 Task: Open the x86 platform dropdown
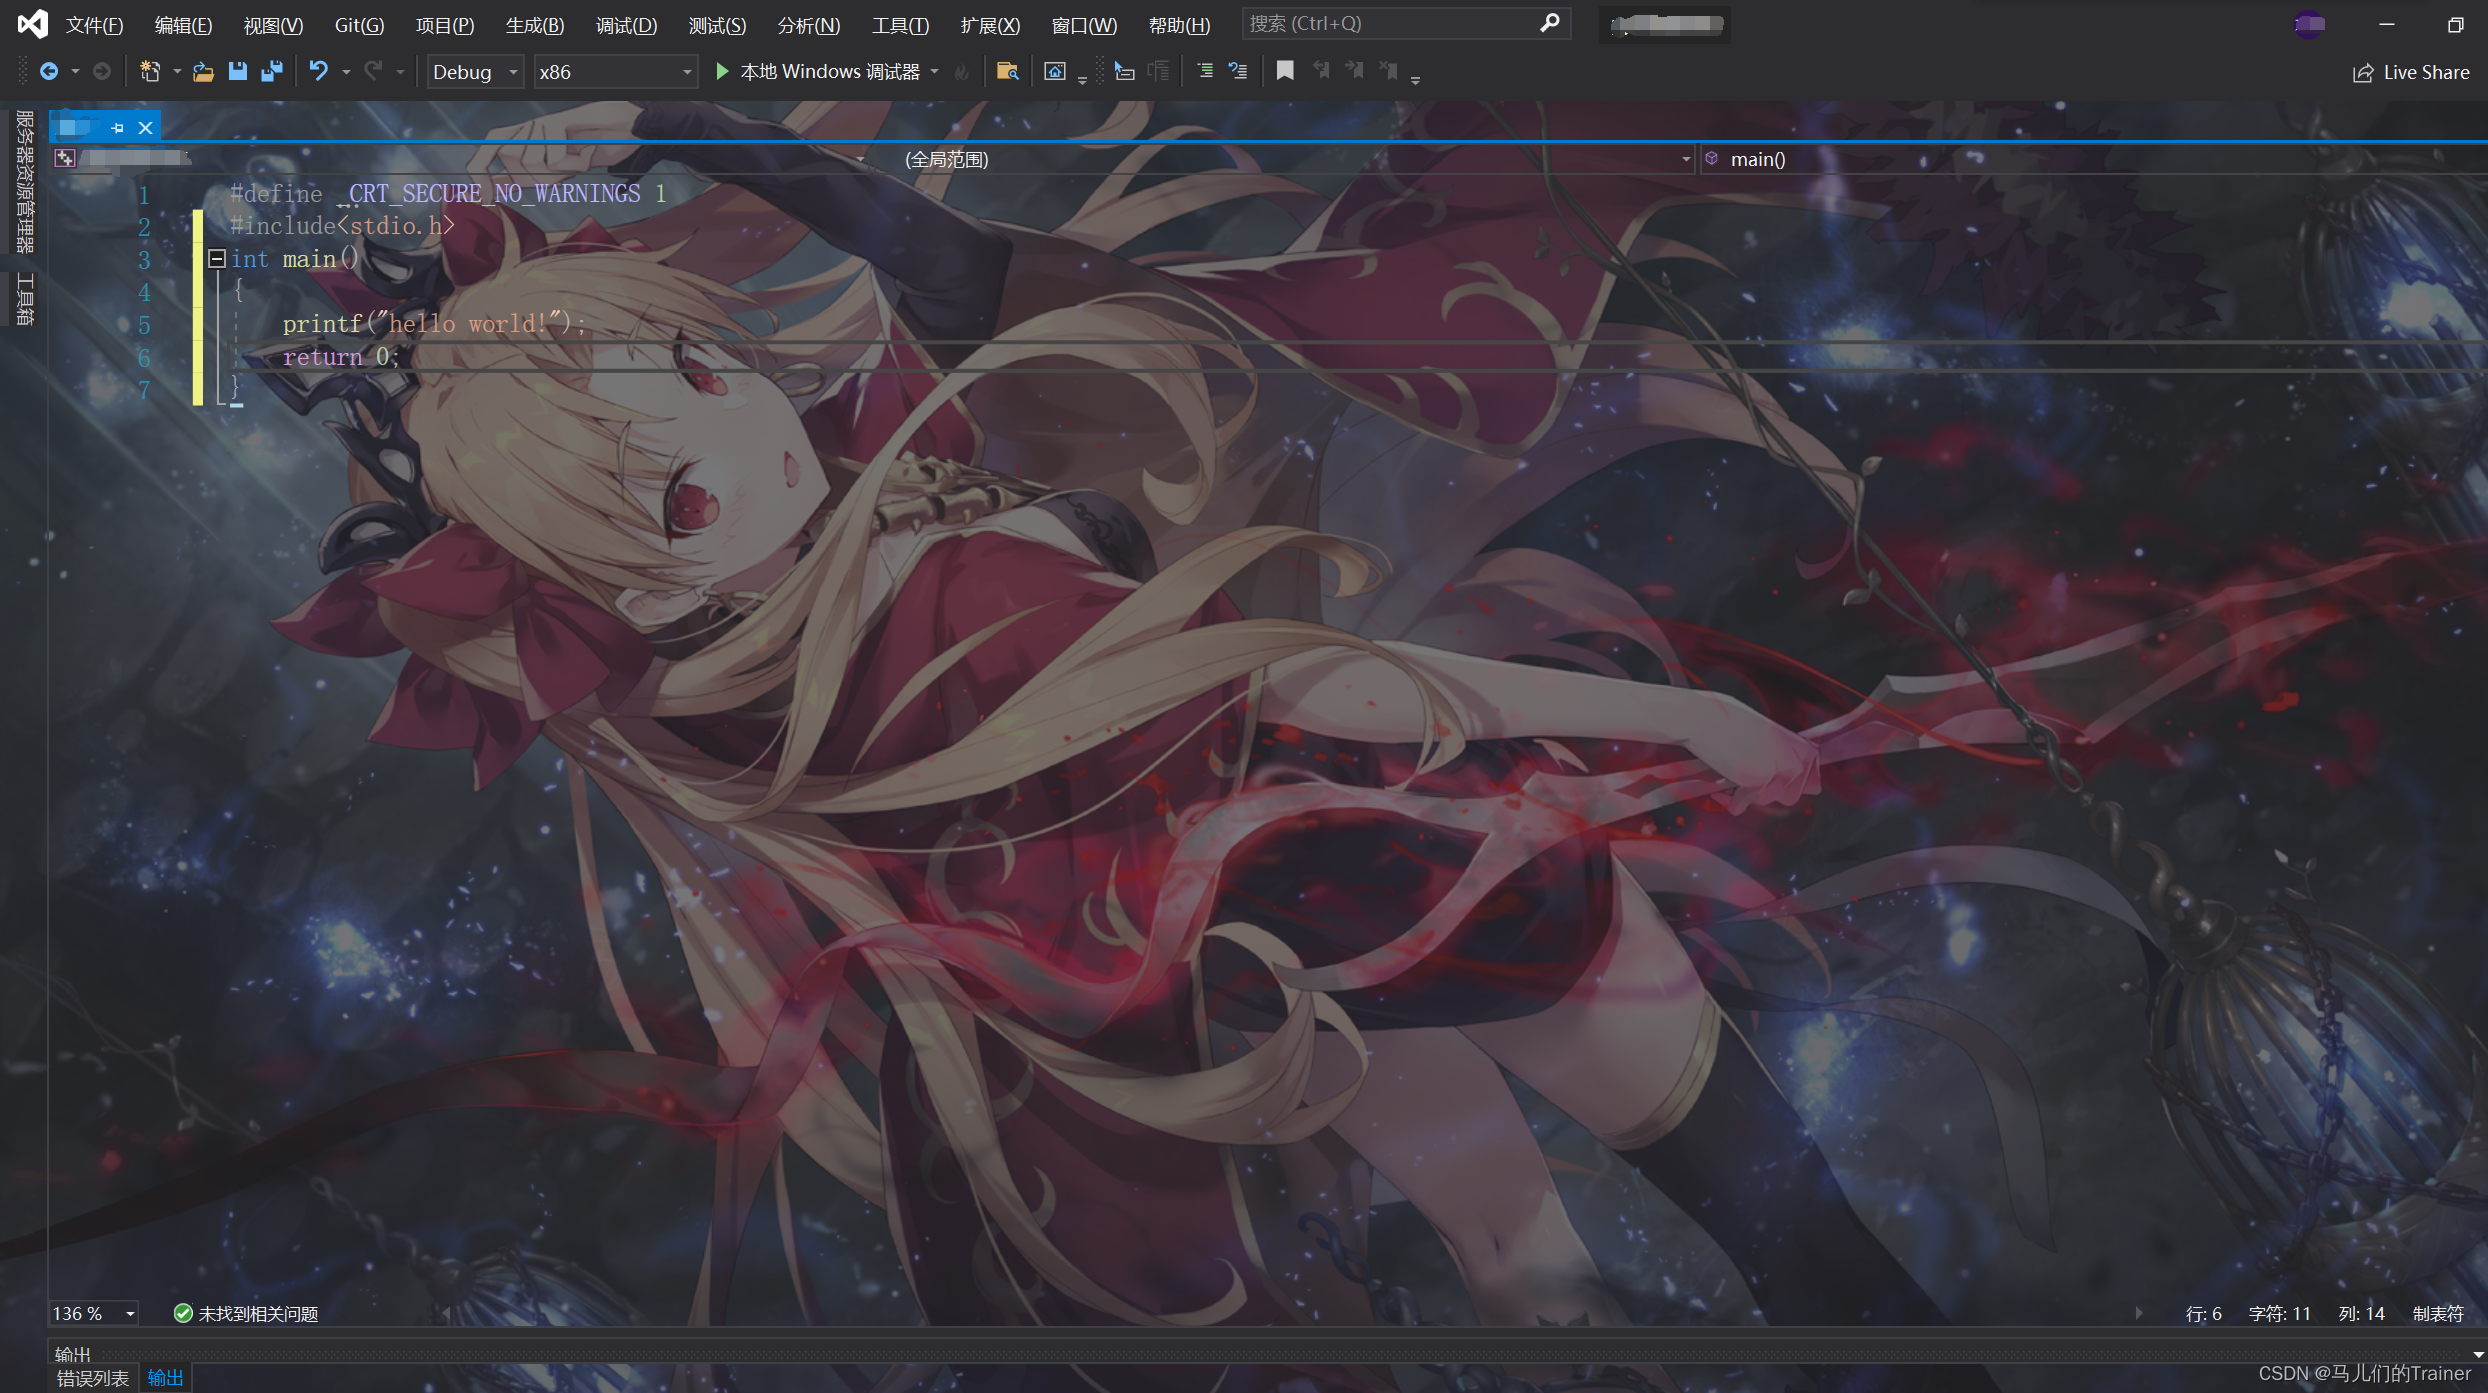click(x=615, y=72)
